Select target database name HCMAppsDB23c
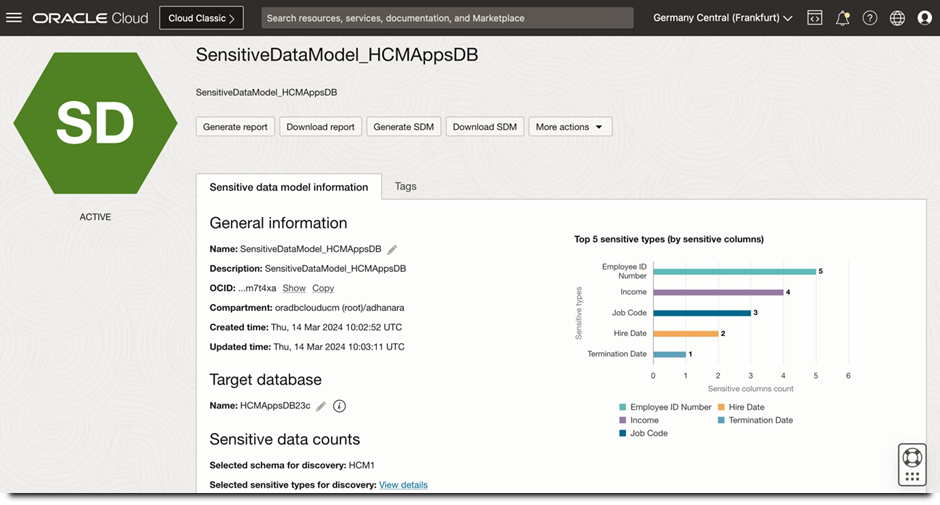 (x=275, y=406)
